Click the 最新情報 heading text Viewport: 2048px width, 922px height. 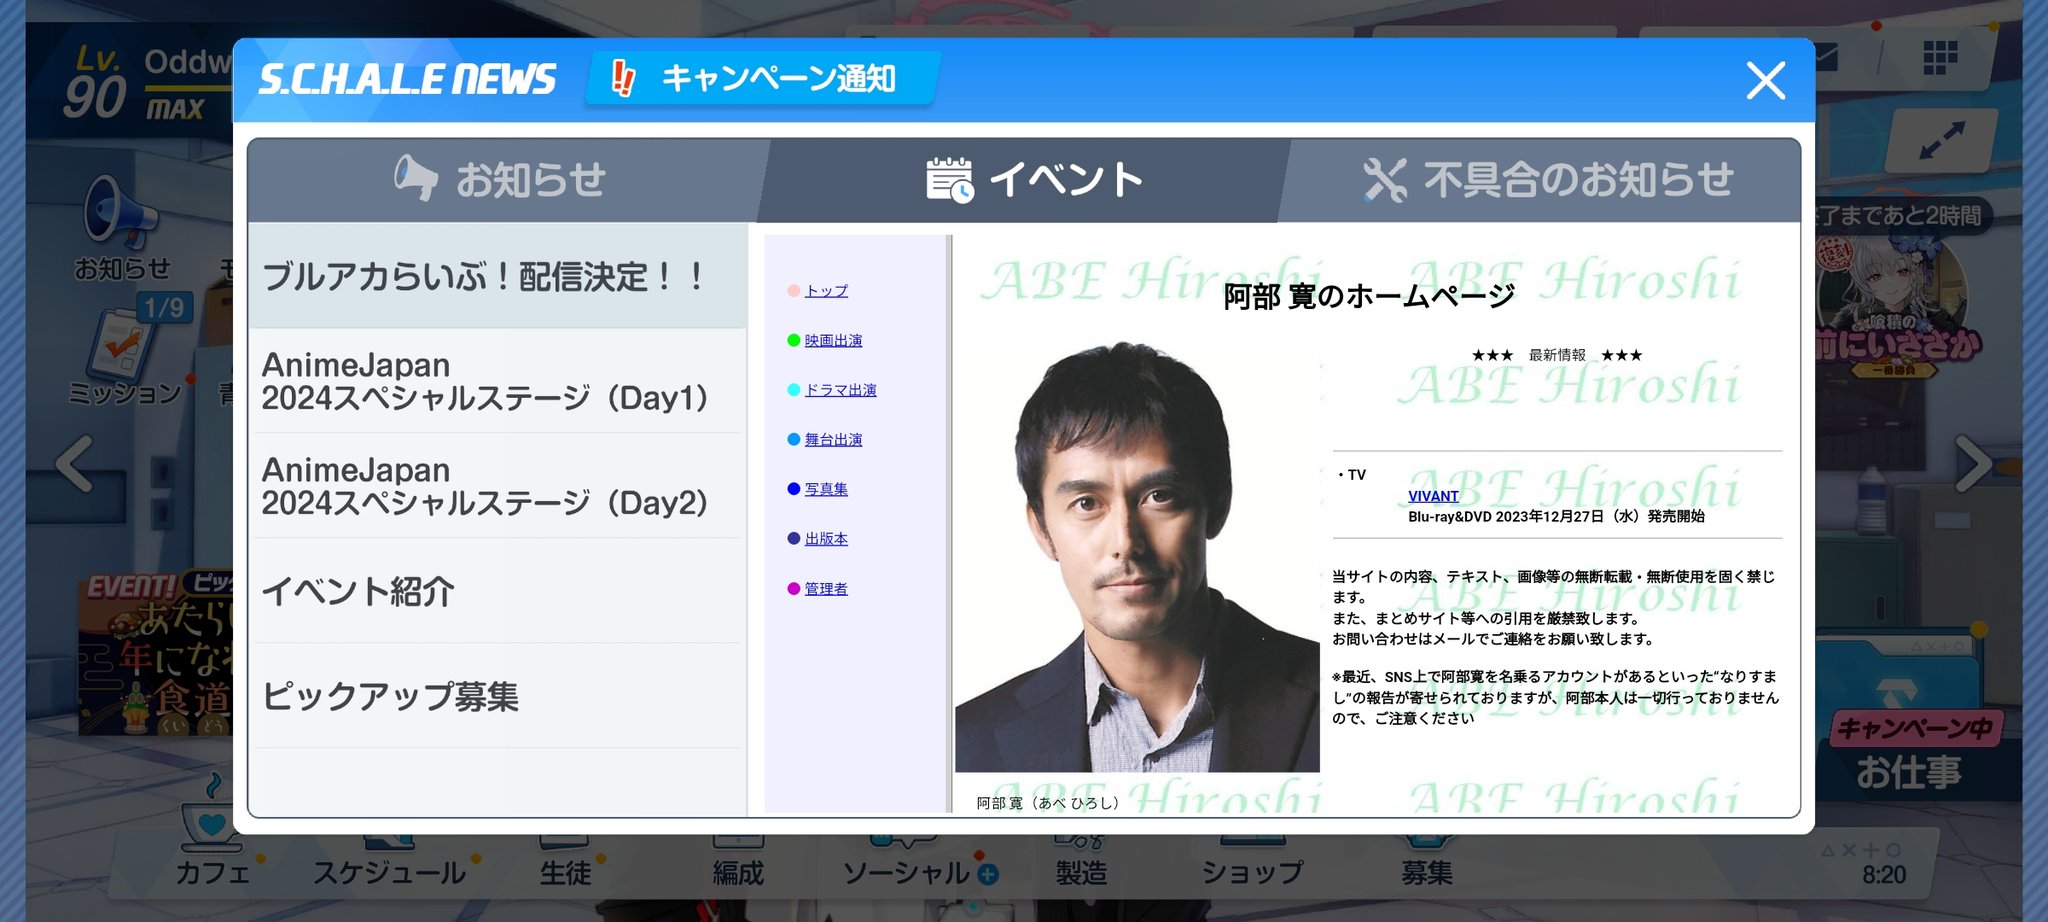tap(1557, 355)
